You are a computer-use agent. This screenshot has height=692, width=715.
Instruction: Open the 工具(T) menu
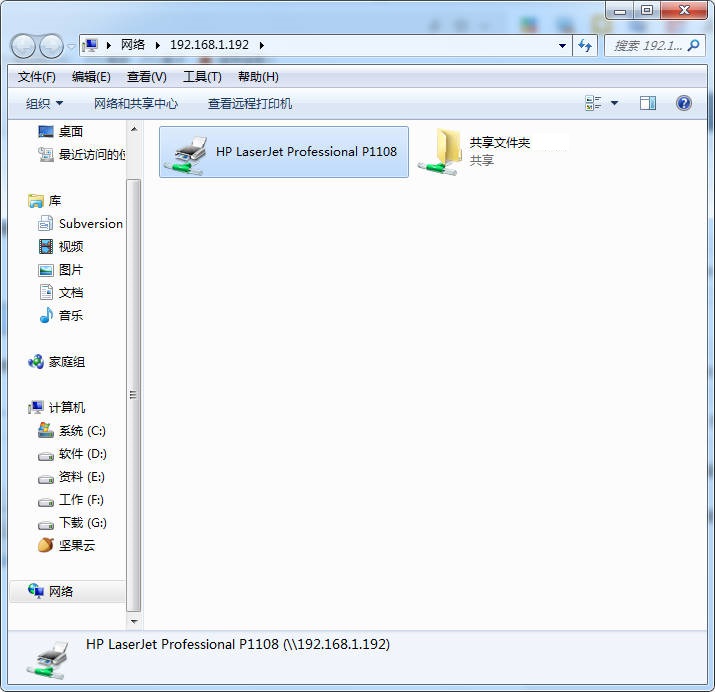coord(202,77)
